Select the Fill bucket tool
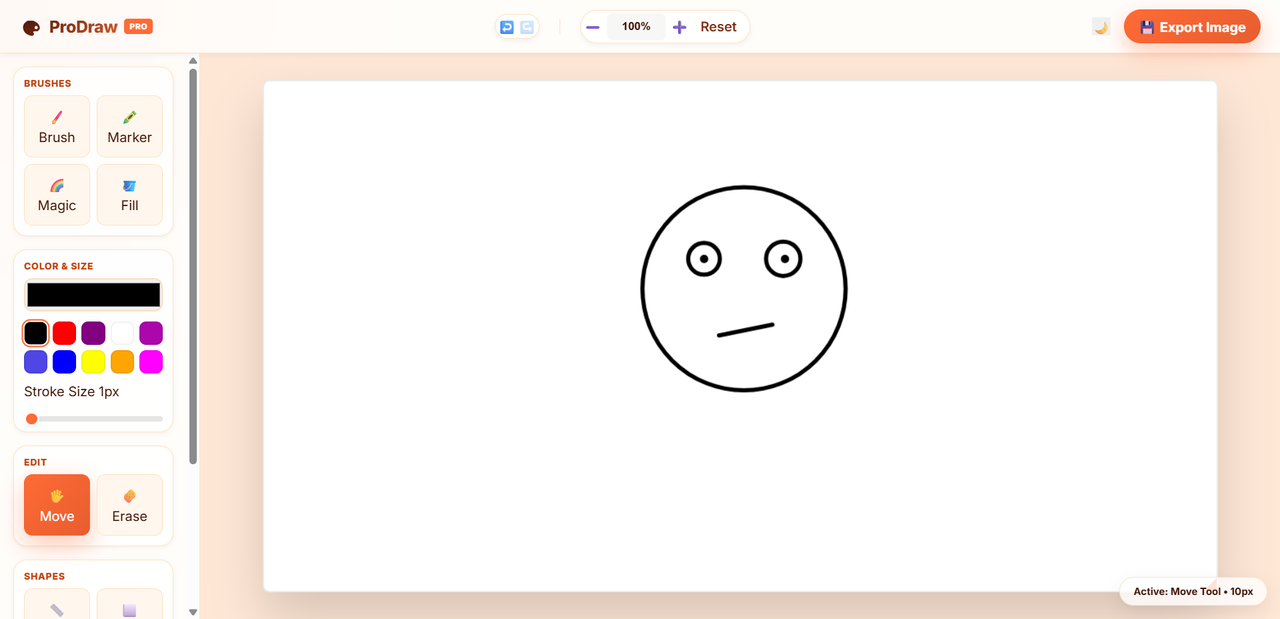1280x619 pixels. click(x=130, y=194)
